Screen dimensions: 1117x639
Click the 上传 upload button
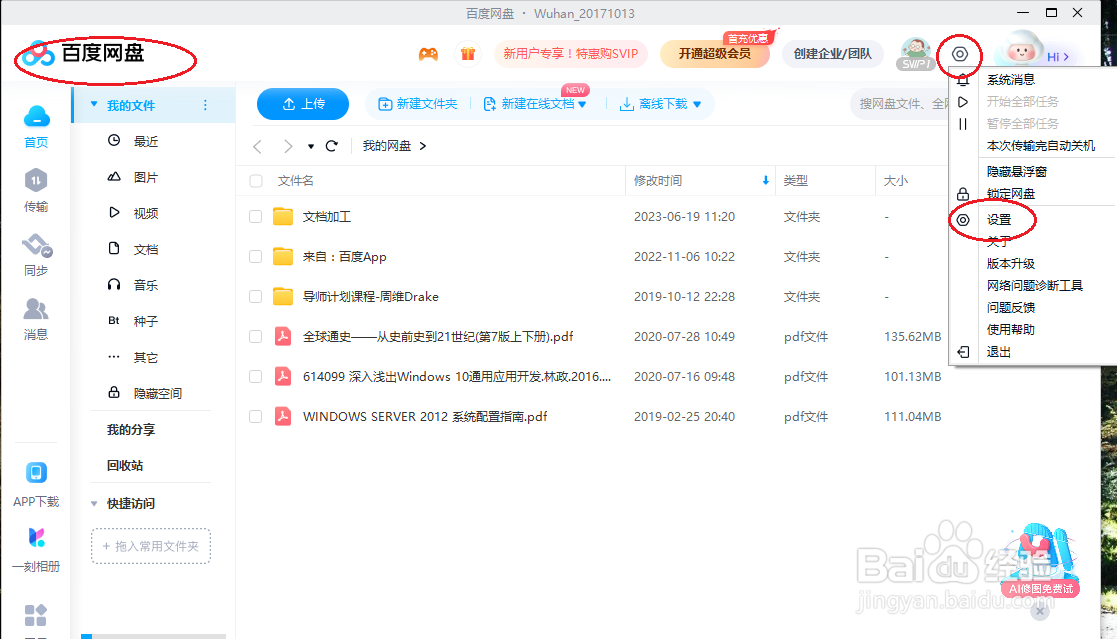tap(303, 104)
